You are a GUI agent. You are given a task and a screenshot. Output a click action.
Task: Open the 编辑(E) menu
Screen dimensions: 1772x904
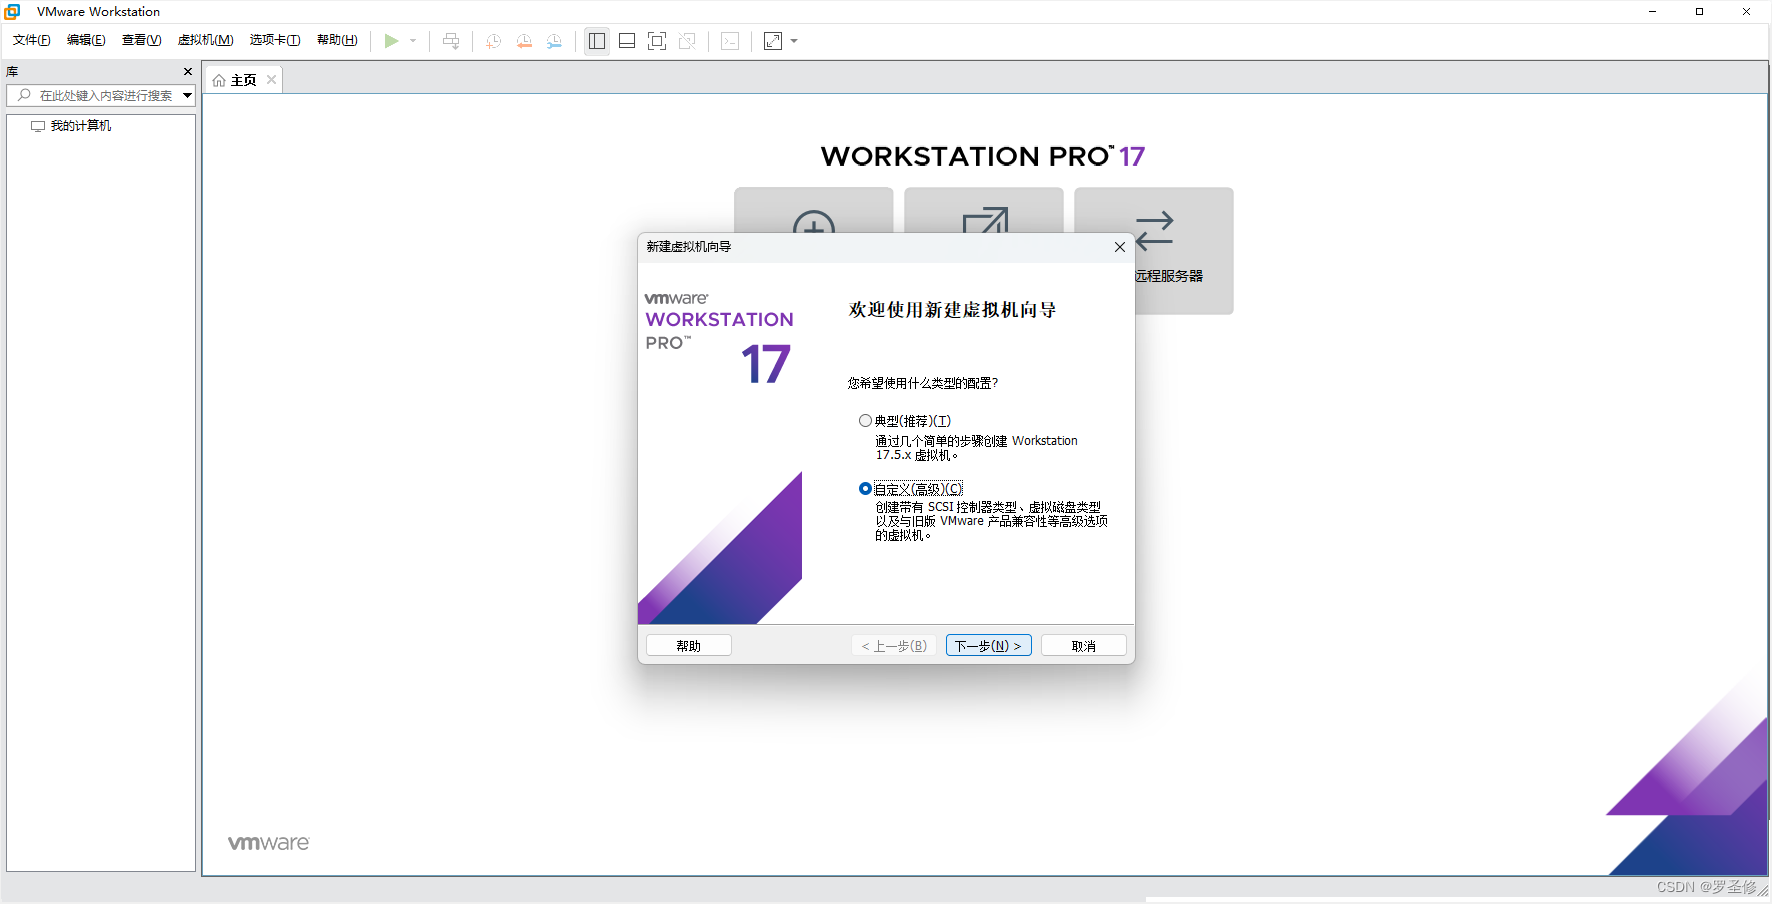[86, 40]
